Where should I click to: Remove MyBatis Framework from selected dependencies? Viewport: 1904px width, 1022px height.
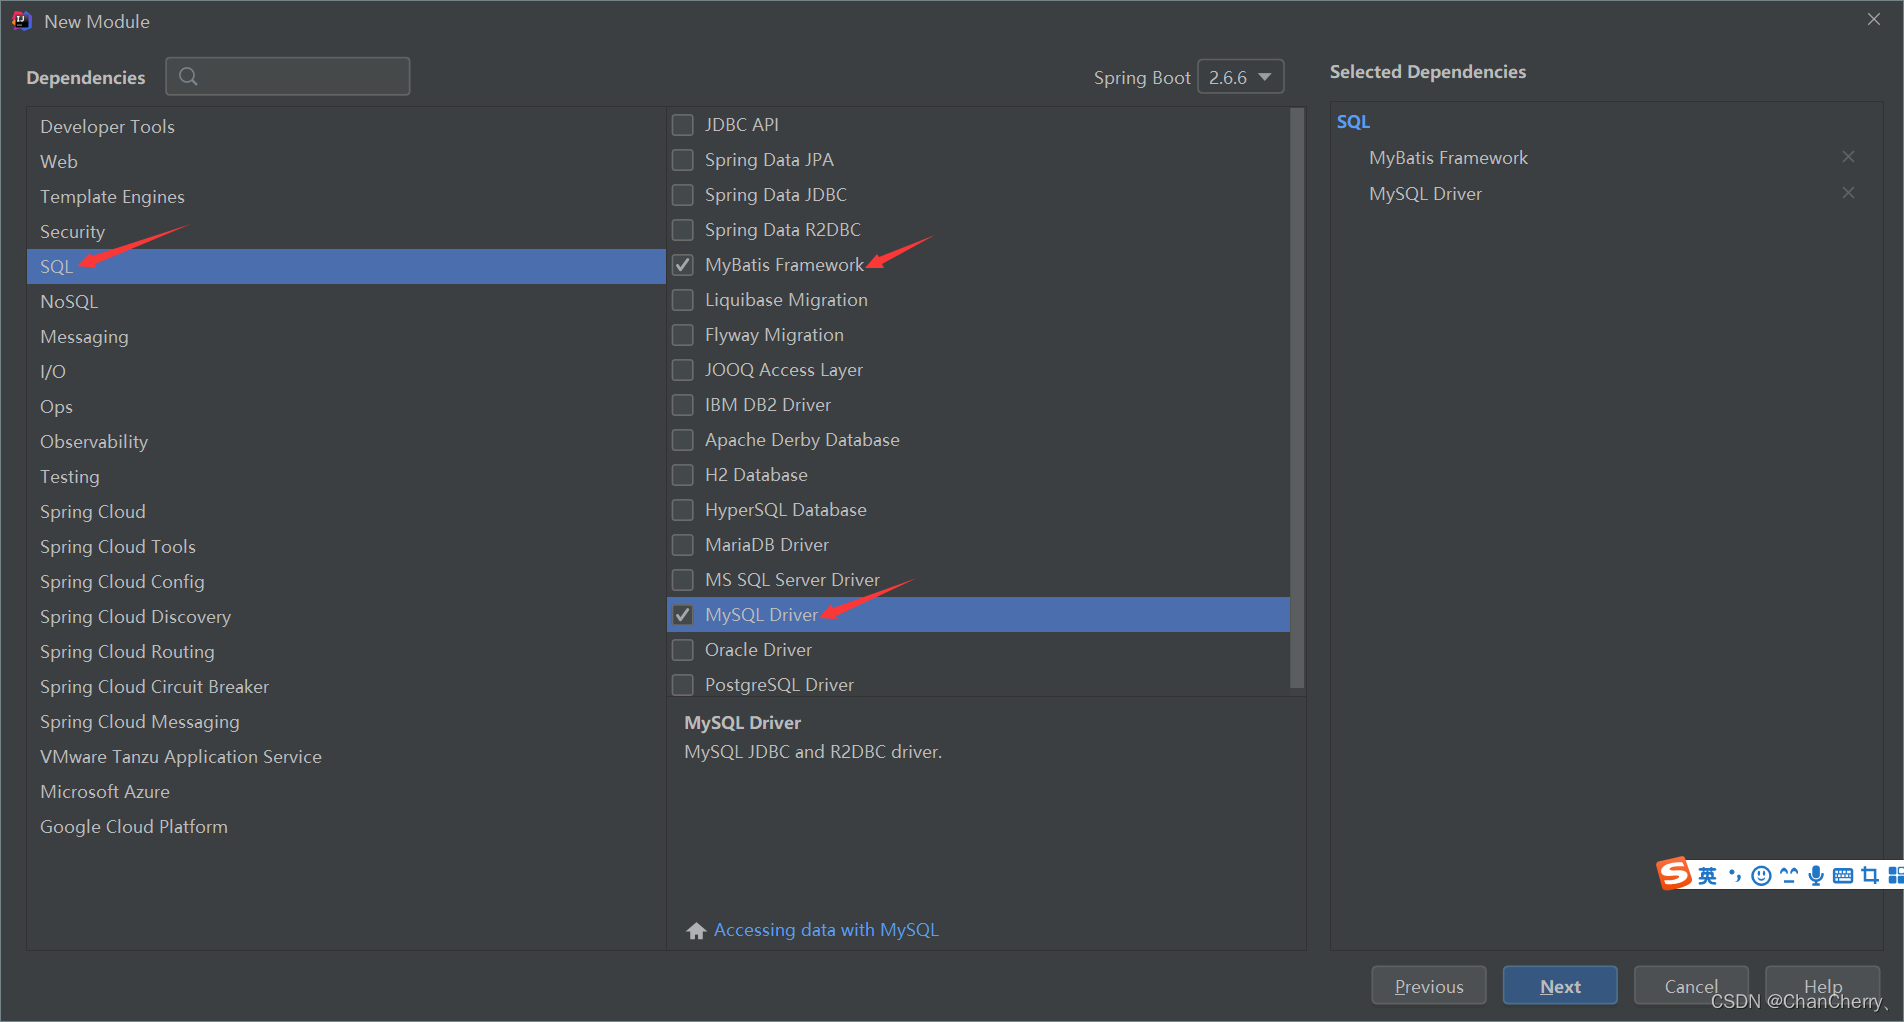coord(1848,157)
